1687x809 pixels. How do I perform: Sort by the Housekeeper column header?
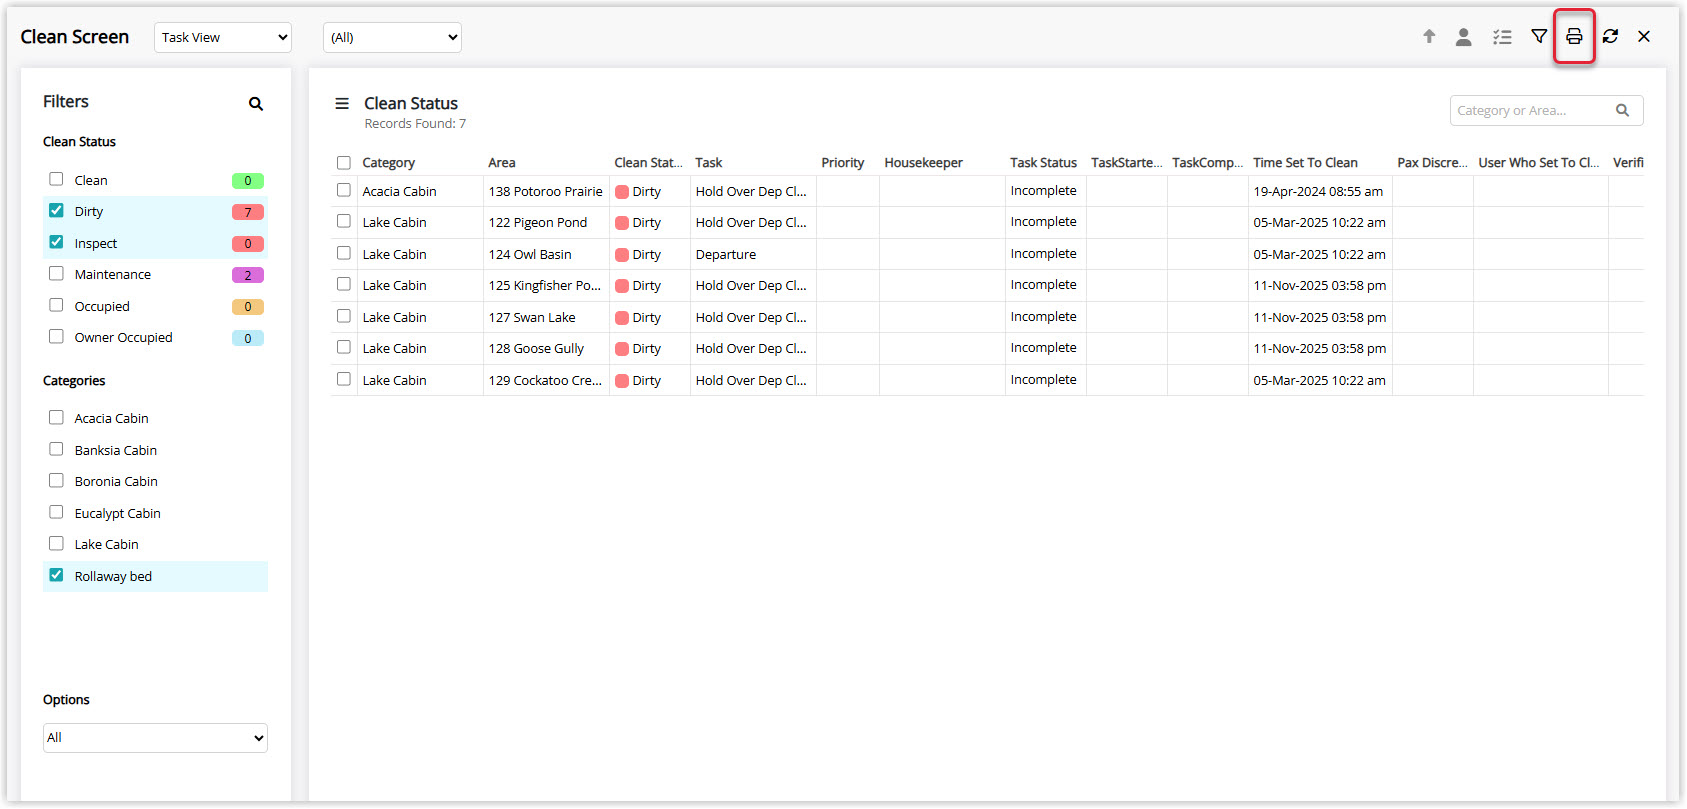(923, 163)
